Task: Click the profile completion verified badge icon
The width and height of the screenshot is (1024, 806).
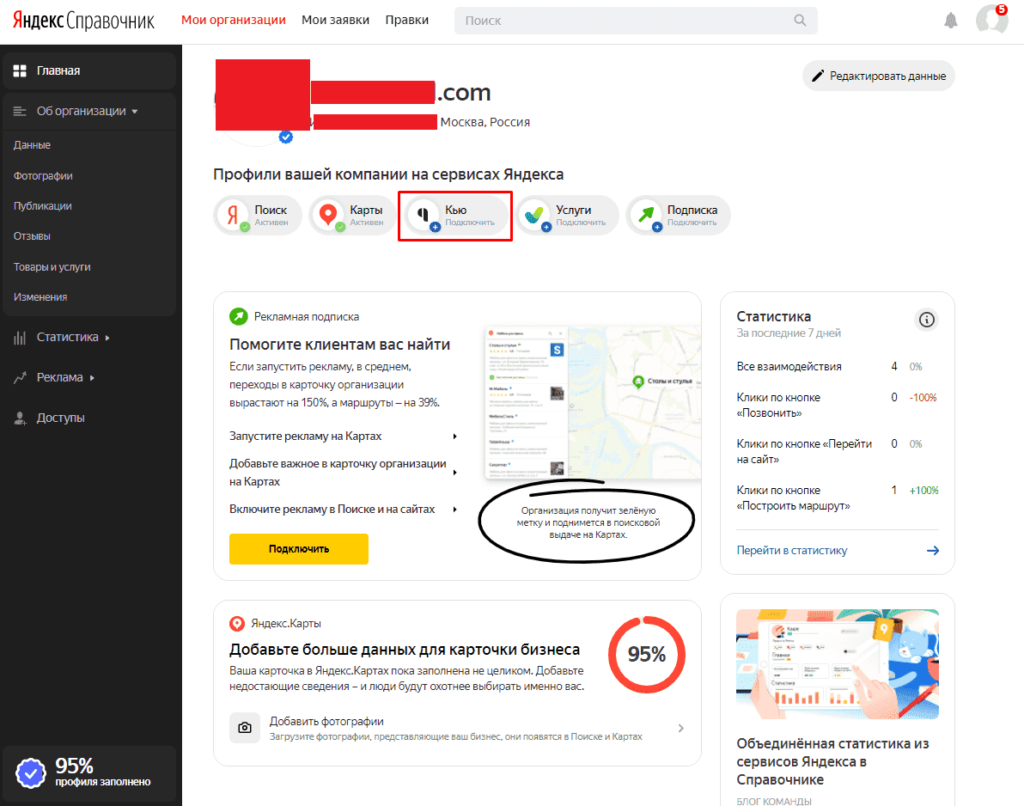Action: click(x=31, y=773)
